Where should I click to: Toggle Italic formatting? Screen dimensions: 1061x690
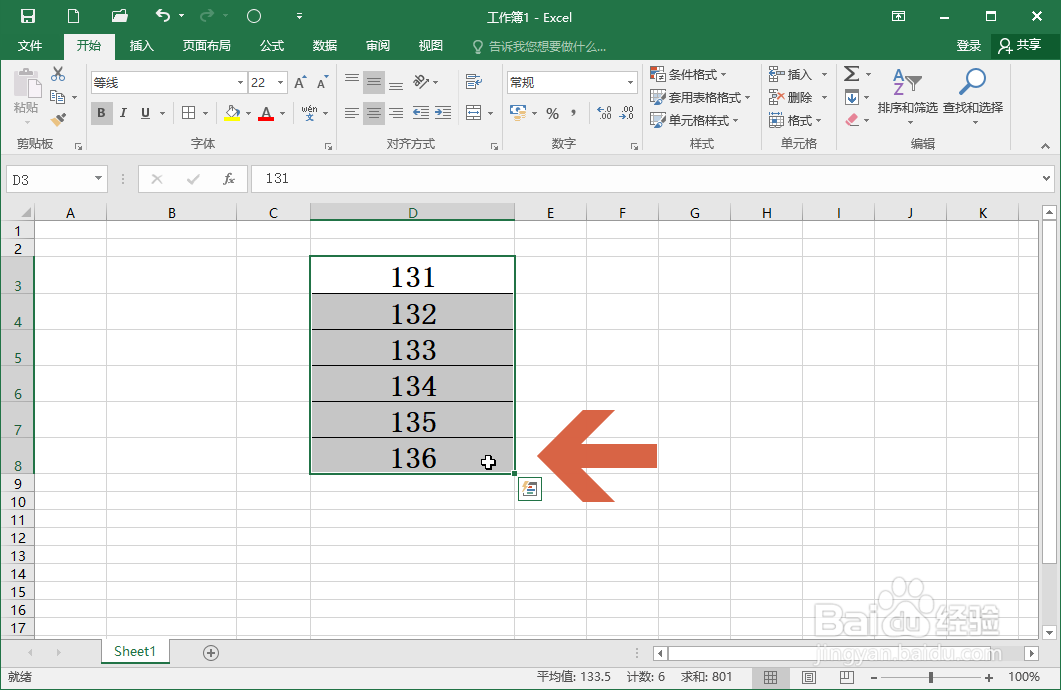pos(123,113)
